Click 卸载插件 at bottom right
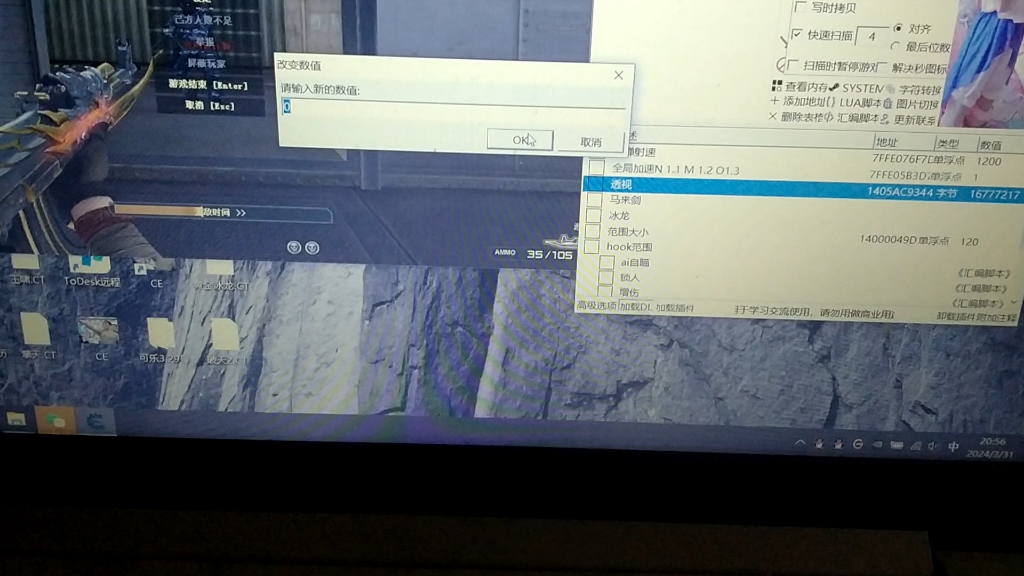The width and height of the screenshot is (1024, 576). point(956,316)
